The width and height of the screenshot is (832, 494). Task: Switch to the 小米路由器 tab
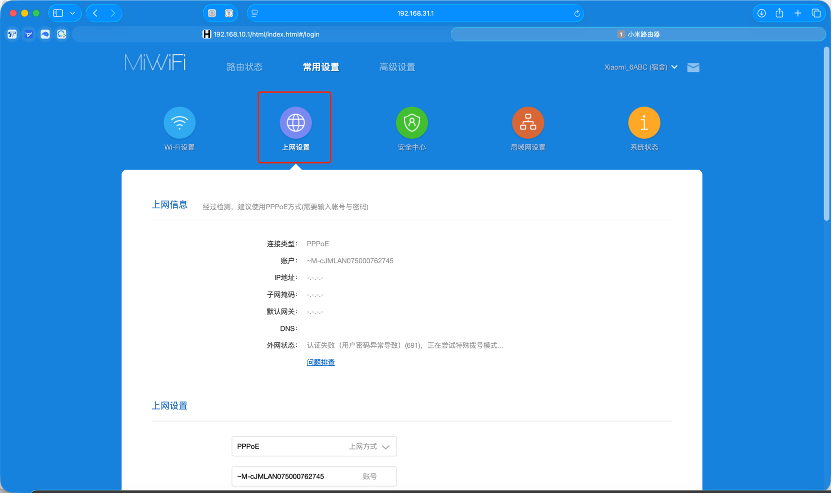click(638, 34)
